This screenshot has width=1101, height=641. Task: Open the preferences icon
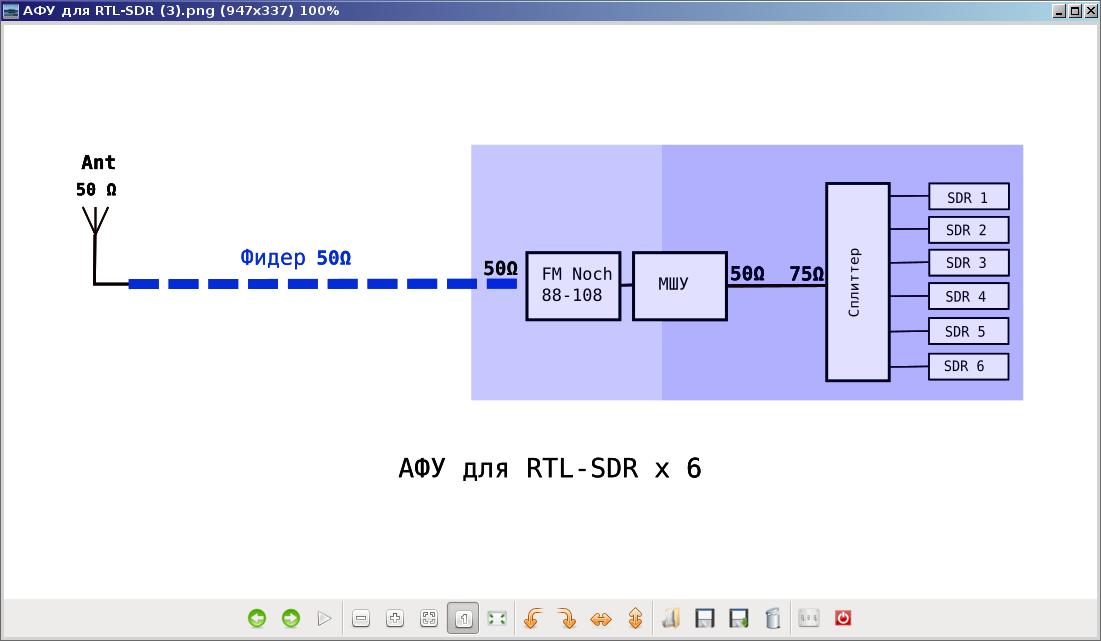click(809, 619)
